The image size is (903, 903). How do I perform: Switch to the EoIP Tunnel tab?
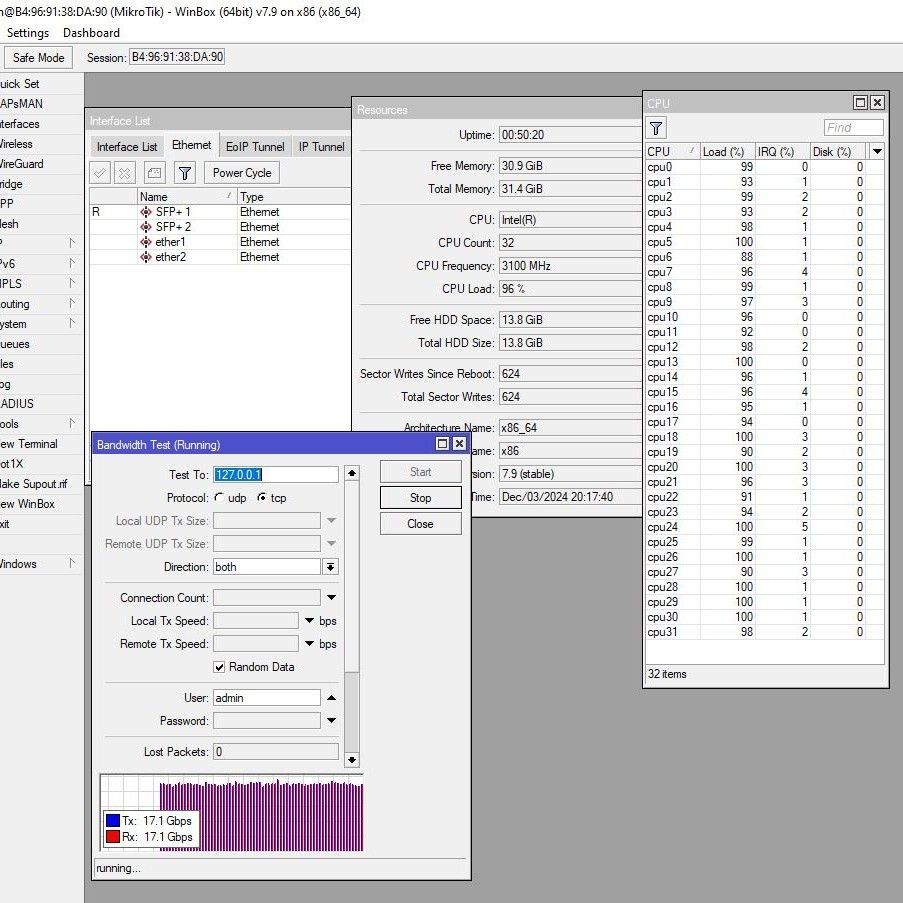[x=255, y=146]
